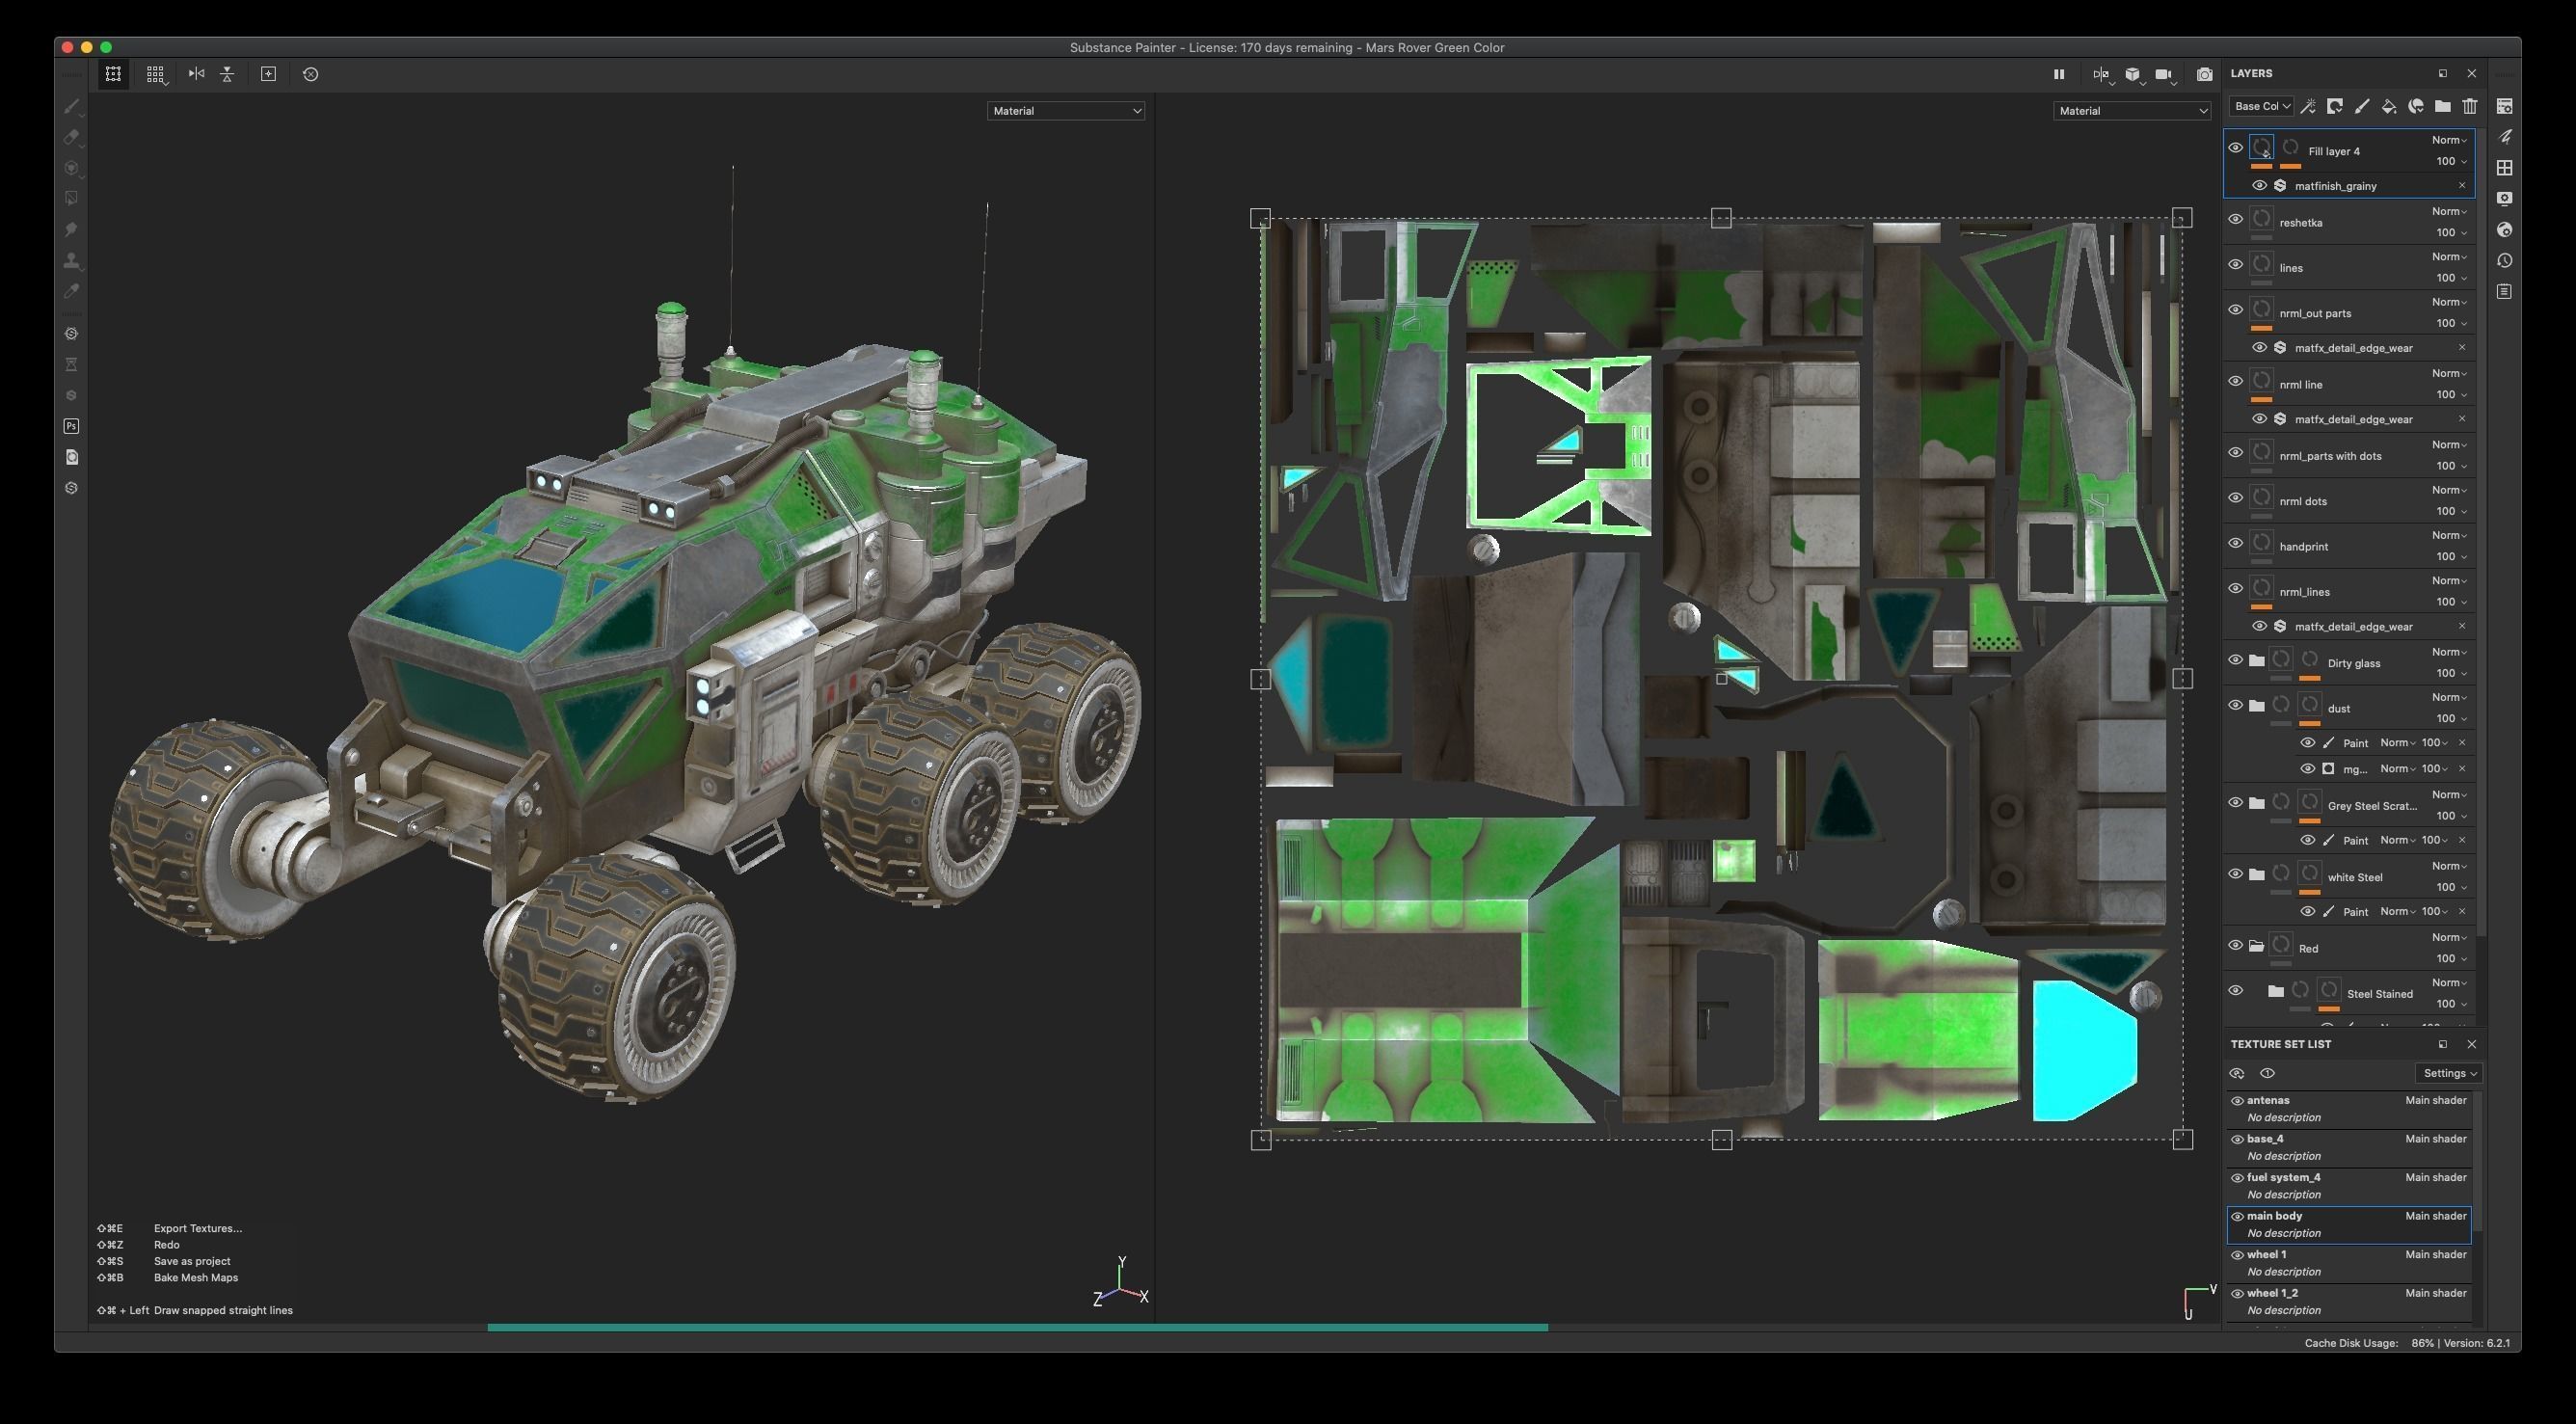
Task: Open left viewport Material dropdown
Action: (1065, 111)
